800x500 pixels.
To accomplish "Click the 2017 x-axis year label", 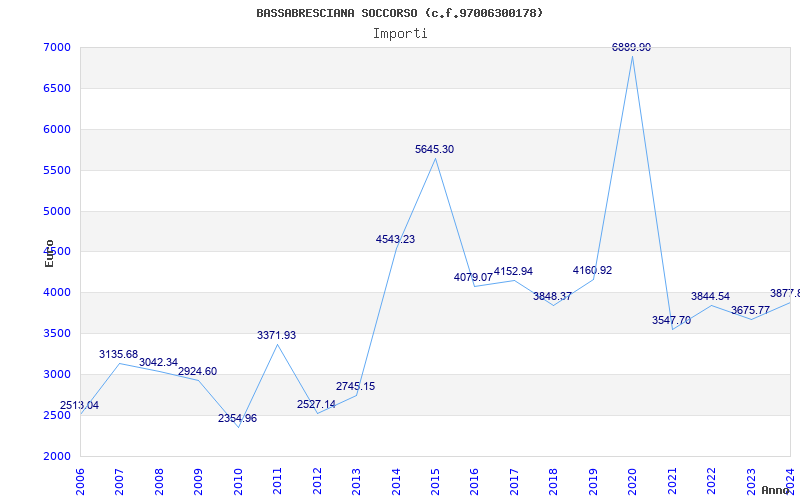I will 514,482.
